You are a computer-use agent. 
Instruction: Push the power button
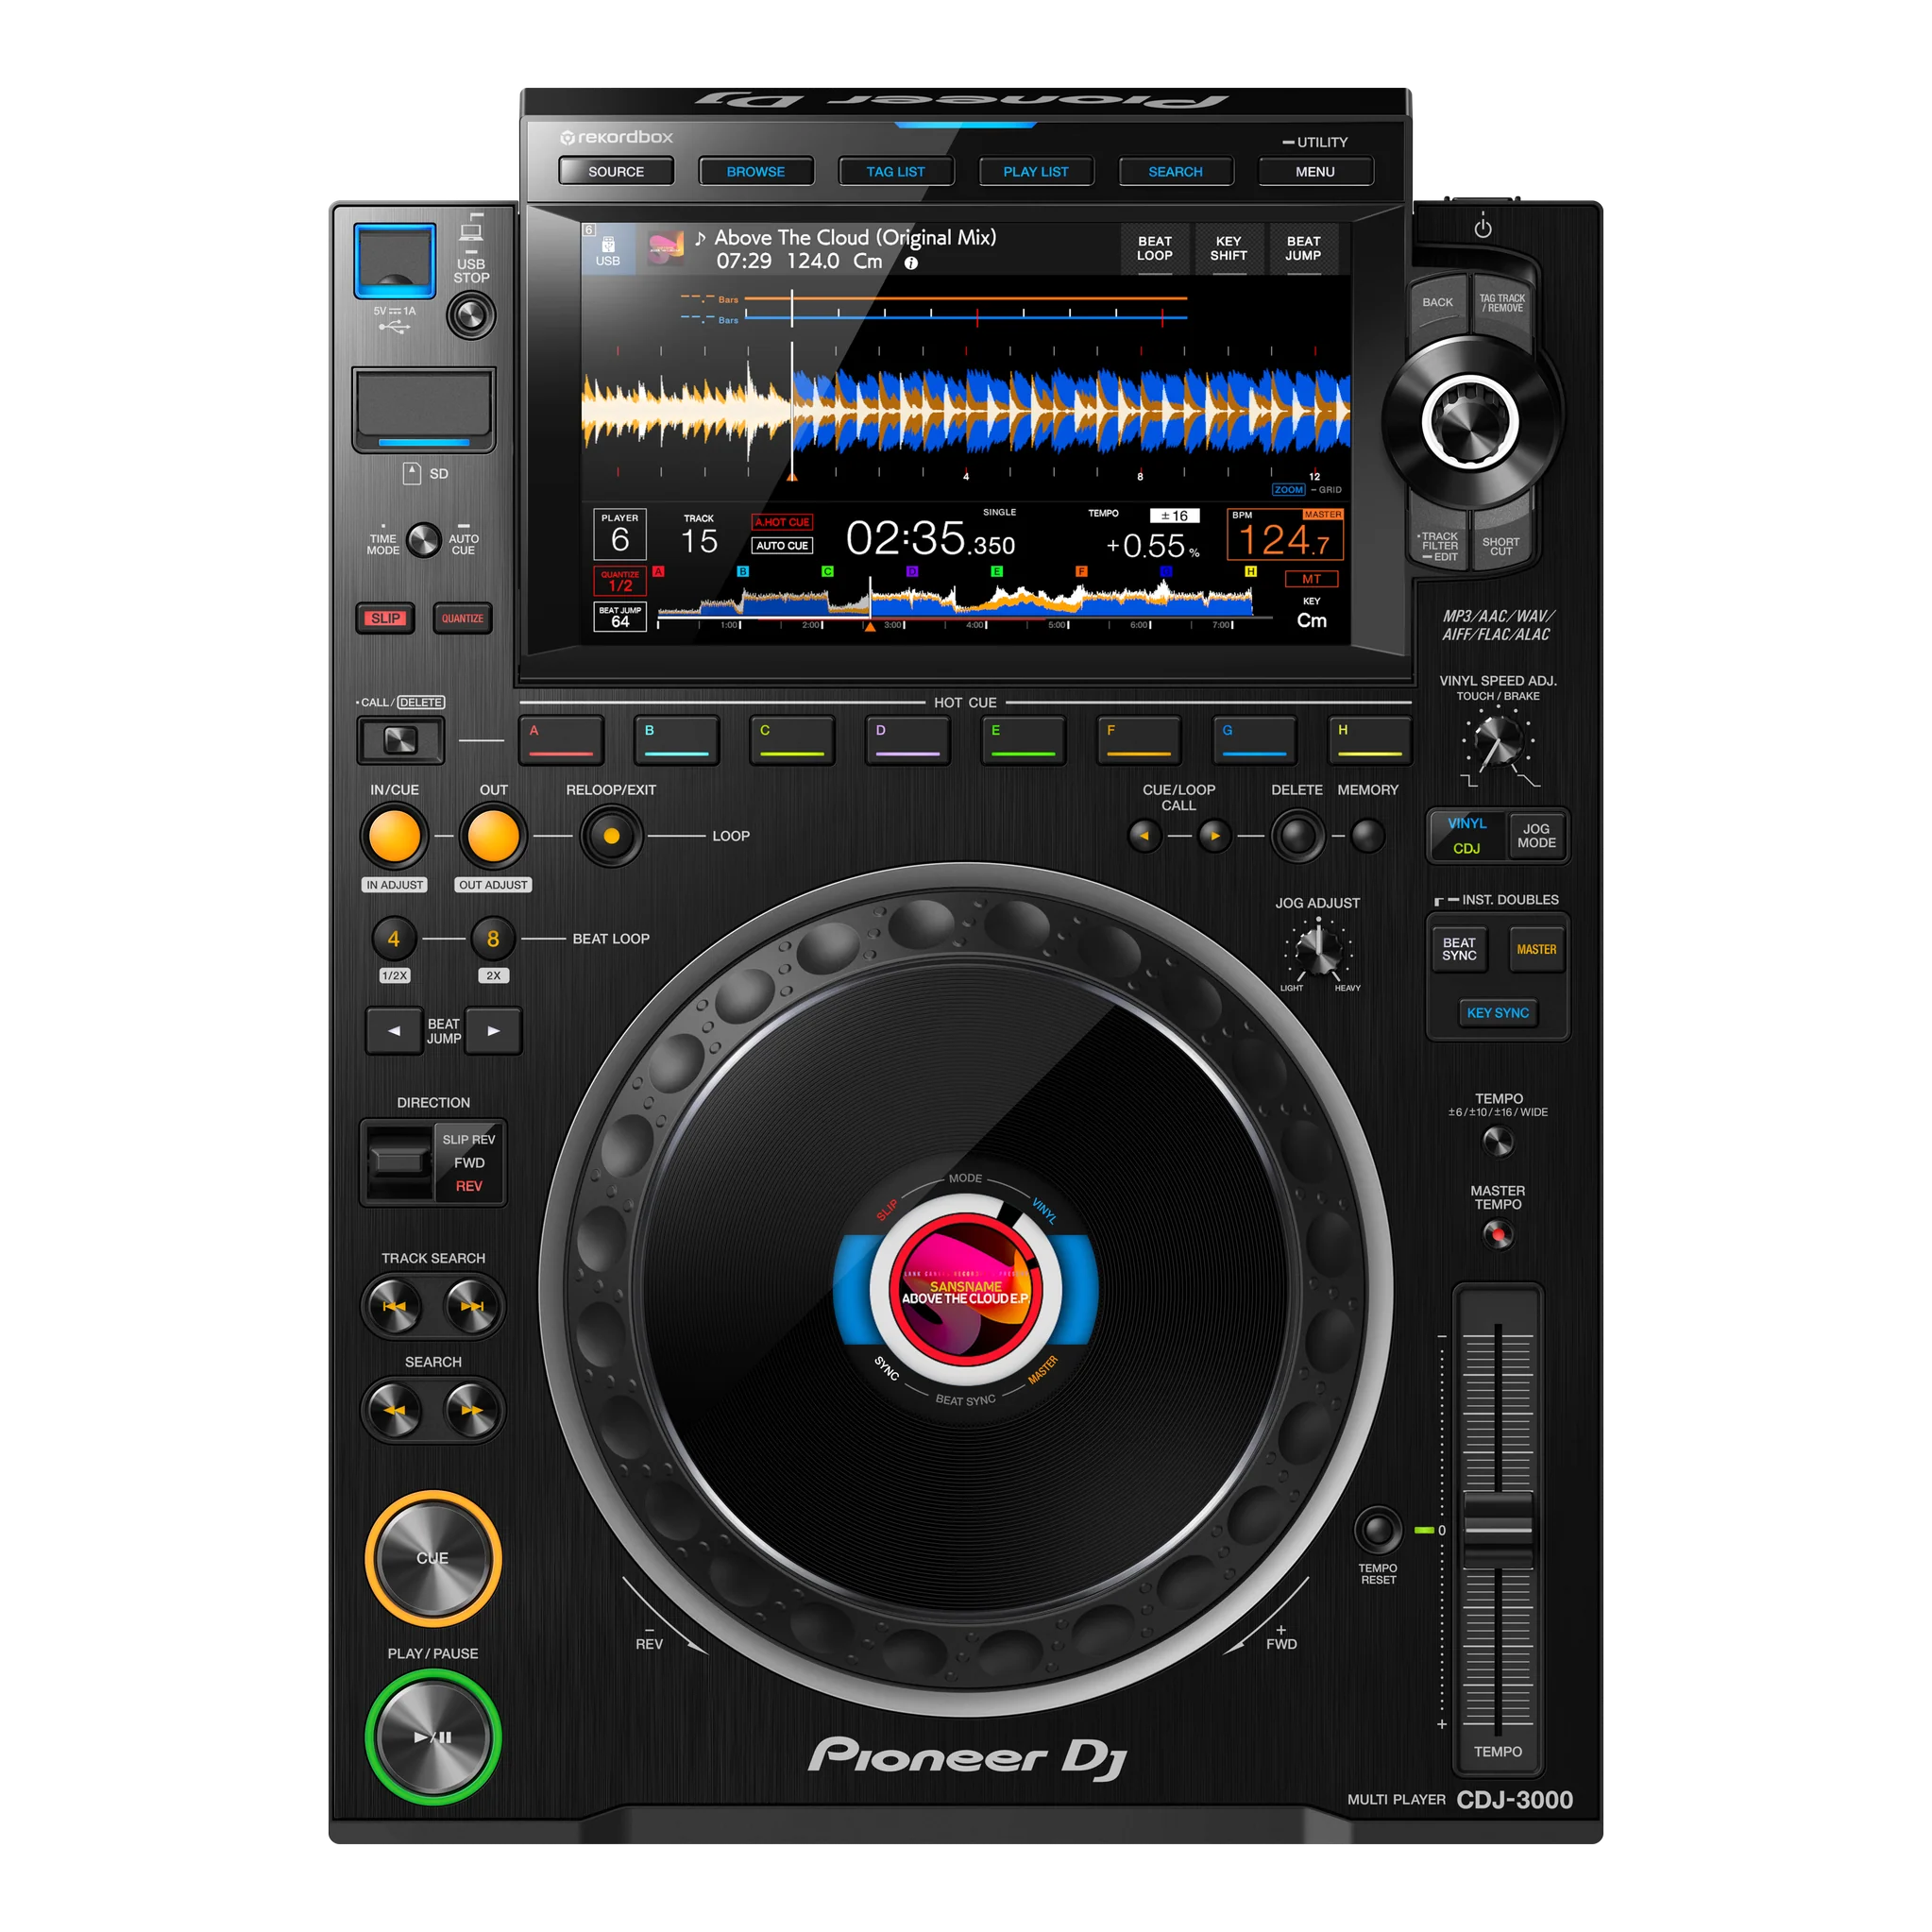pyautogui.click(x=1483, y=228)
